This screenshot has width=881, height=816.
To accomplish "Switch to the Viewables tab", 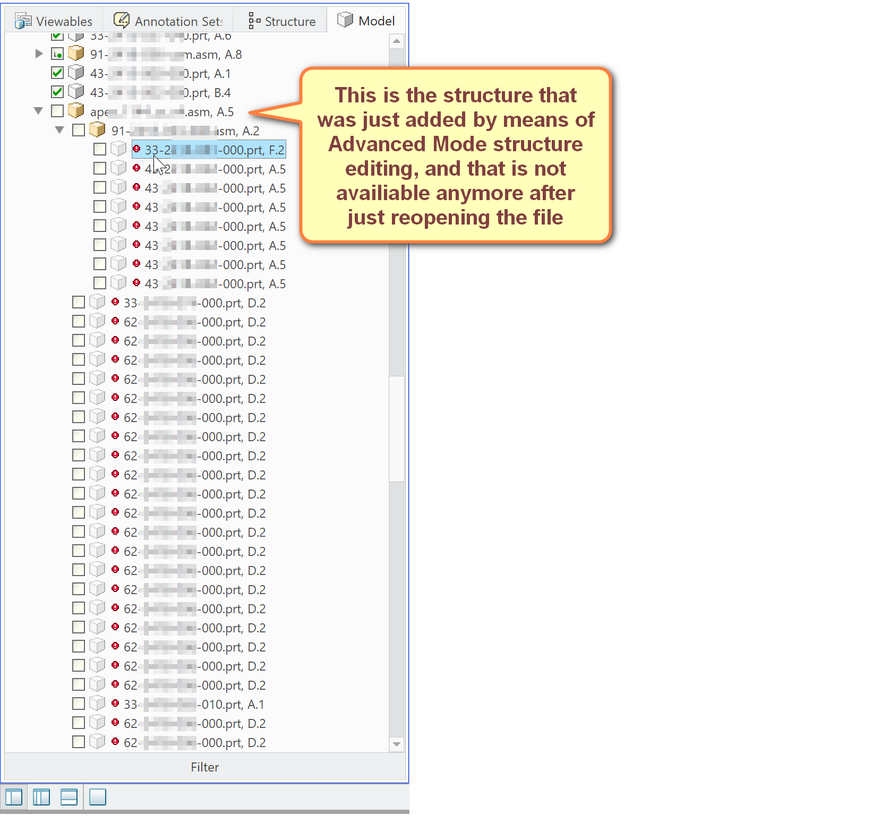I will 53,21.
